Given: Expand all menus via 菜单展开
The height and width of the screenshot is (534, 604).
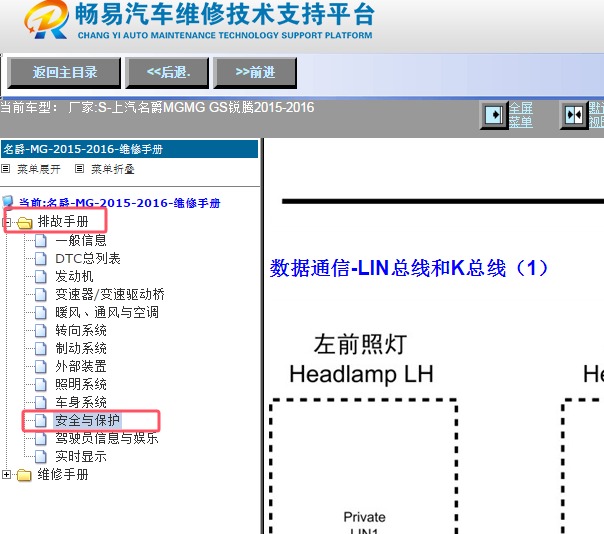Looking at the screenshot, I should click(39, 169).
